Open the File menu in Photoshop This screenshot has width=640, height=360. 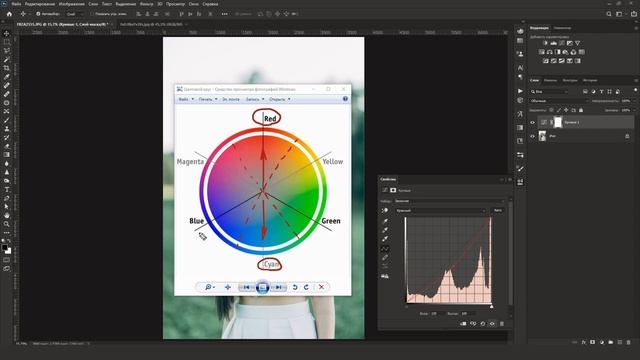pos(16,4)
